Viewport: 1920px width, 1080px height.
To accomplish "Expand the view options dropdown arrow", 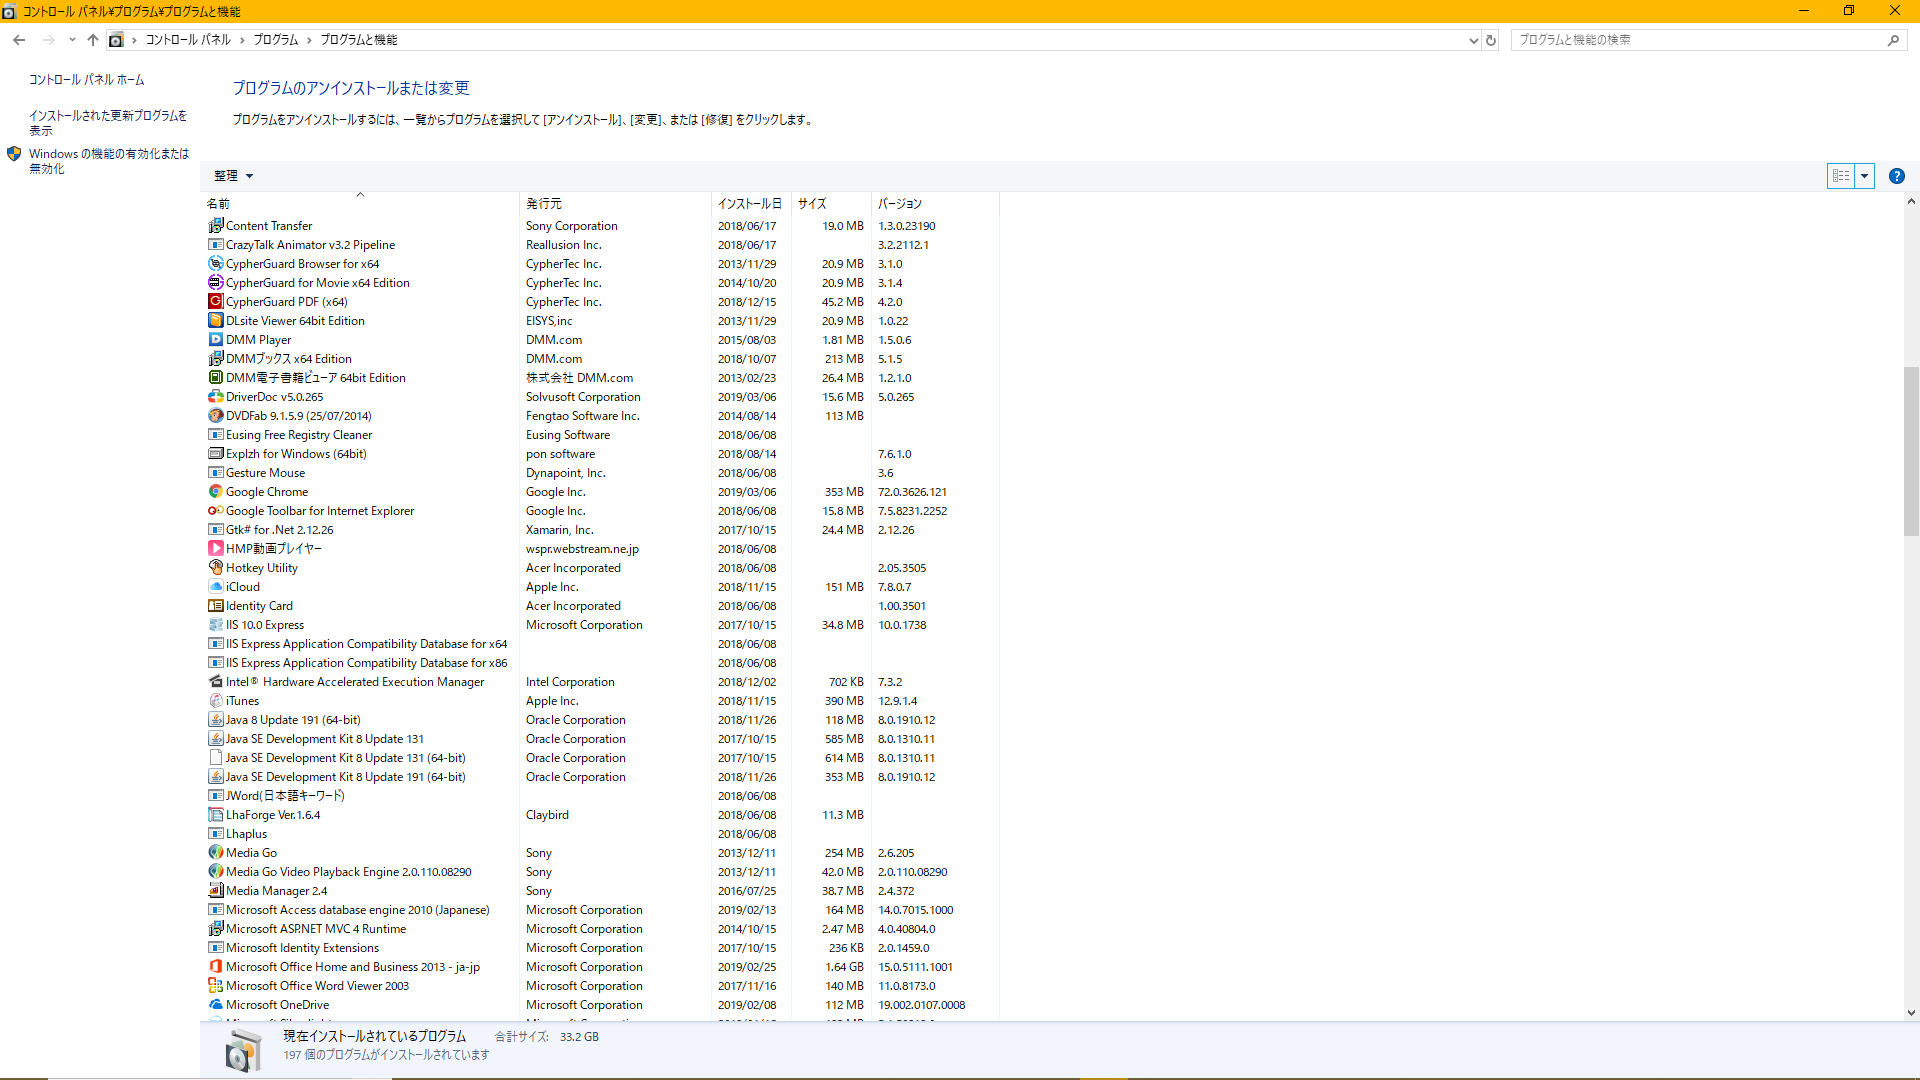I will coord(1864,176).
